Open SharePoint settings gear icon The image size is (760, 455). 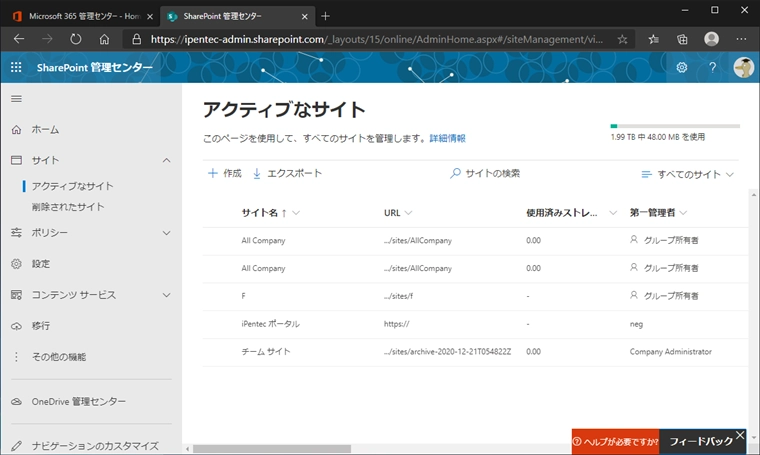pyautogui.click(x=681, y=67)
